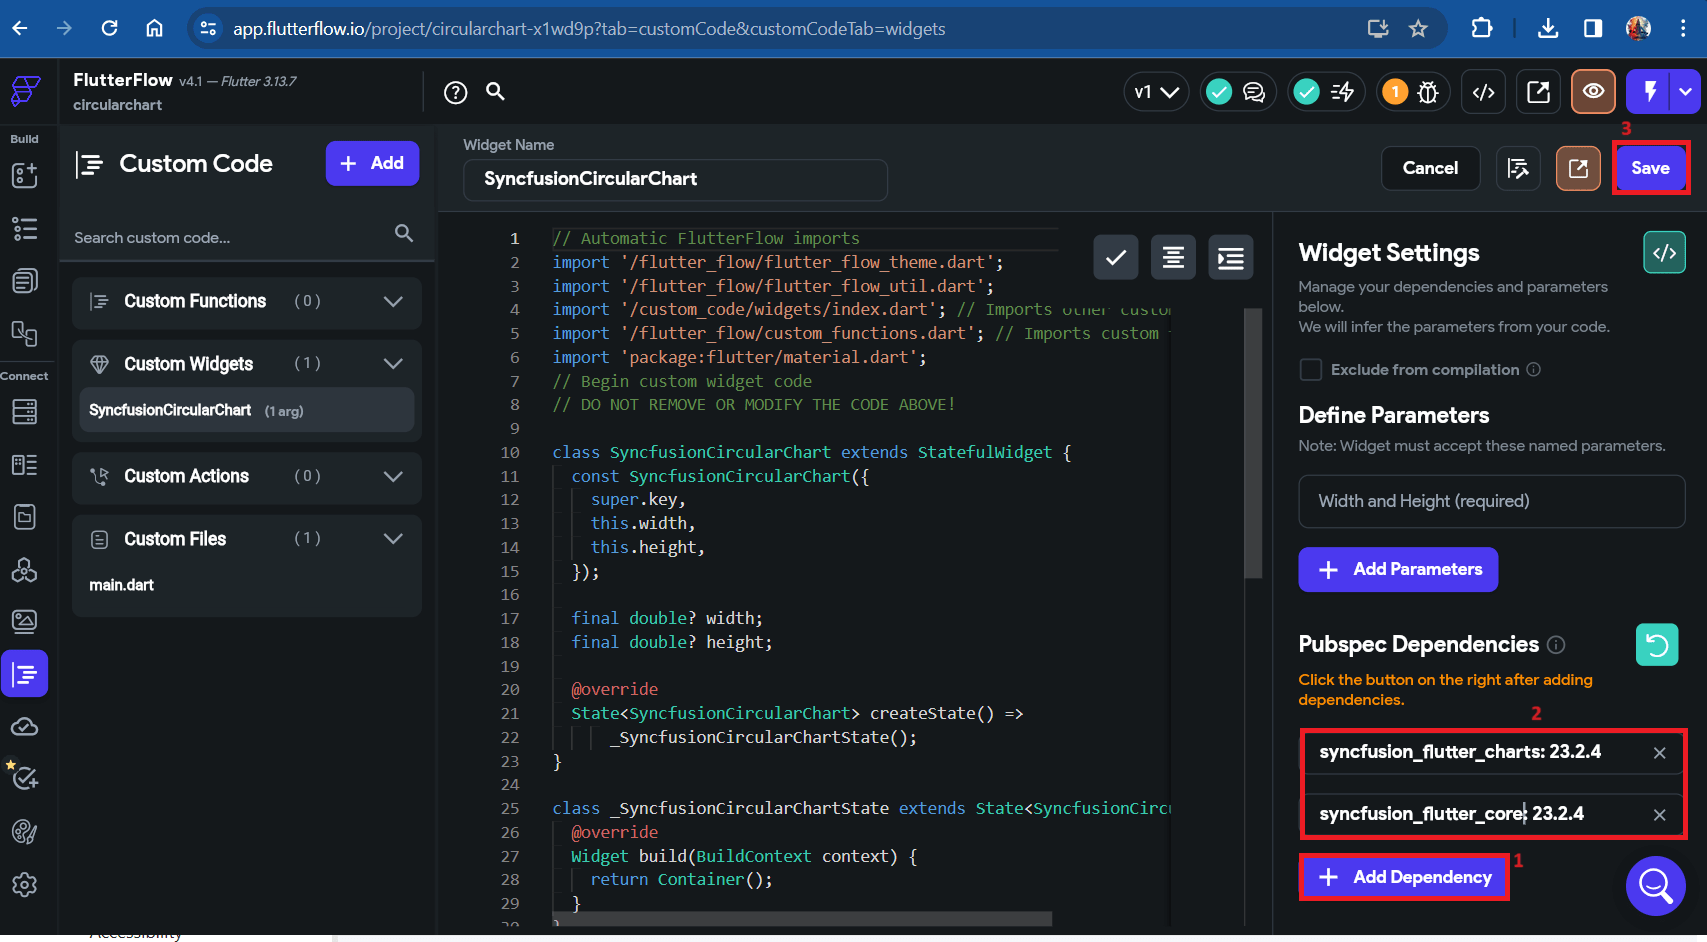Open the Tests sidebar icon with star
This screenshot has height=942, width=1707.
(x=23, y=776)
